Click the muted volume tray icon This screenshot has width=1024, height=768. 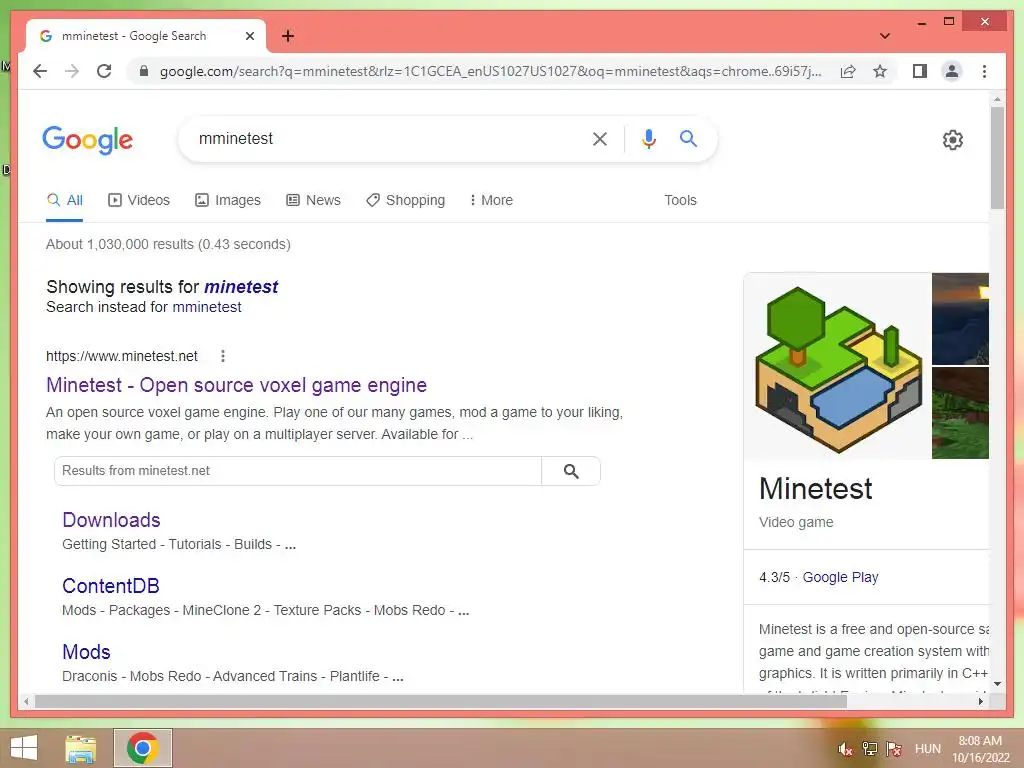coord(845,749)
